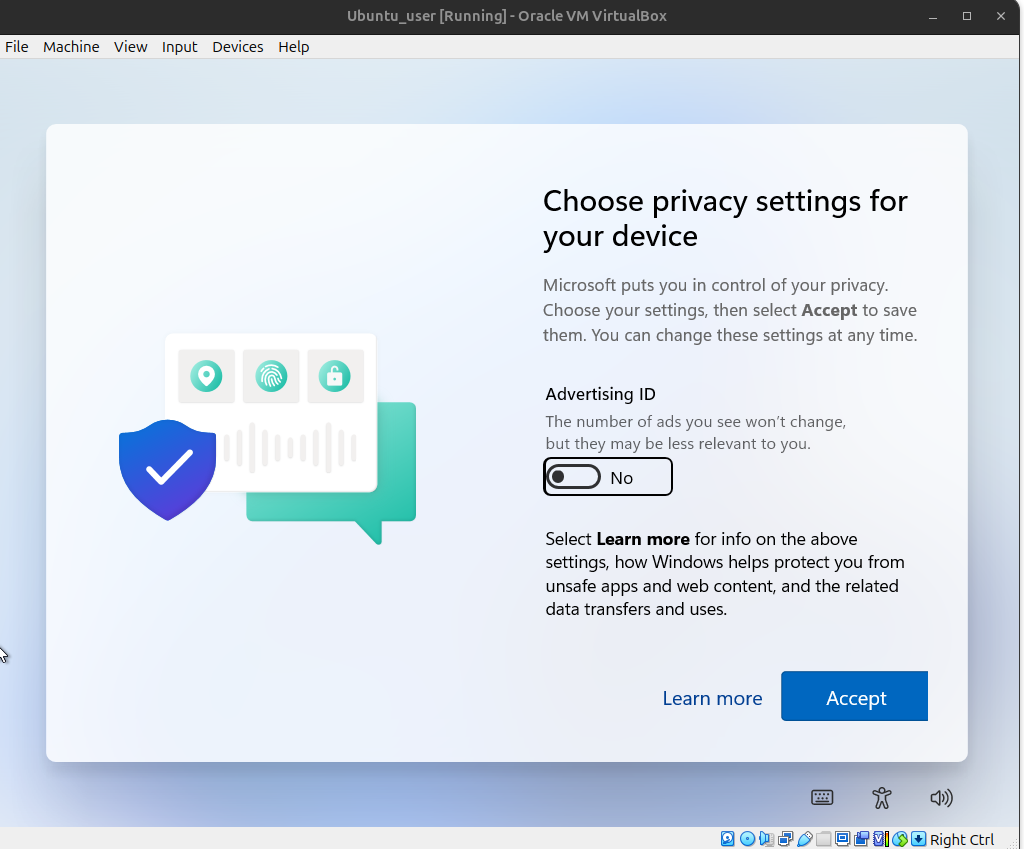Click the VirtualBox window title text
This screenshot has height=849, width=1024.
click(507, 16)
